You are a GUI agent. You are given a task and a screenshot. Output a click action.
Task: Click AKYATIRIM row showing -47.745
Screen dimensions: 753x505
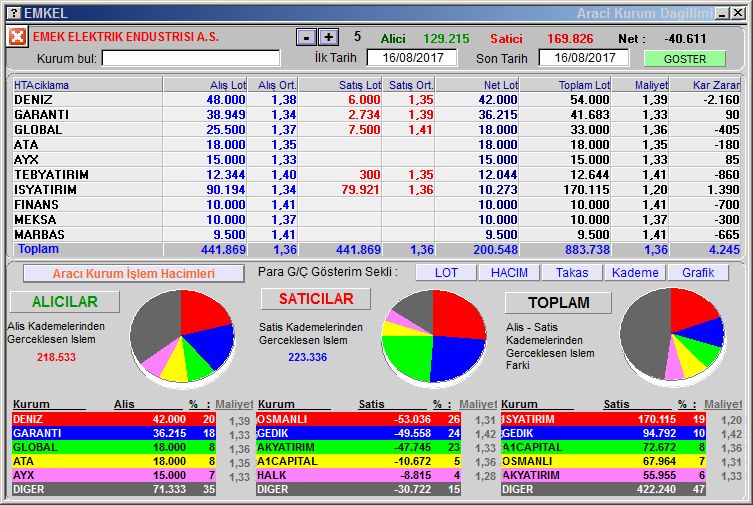point(358,447)
